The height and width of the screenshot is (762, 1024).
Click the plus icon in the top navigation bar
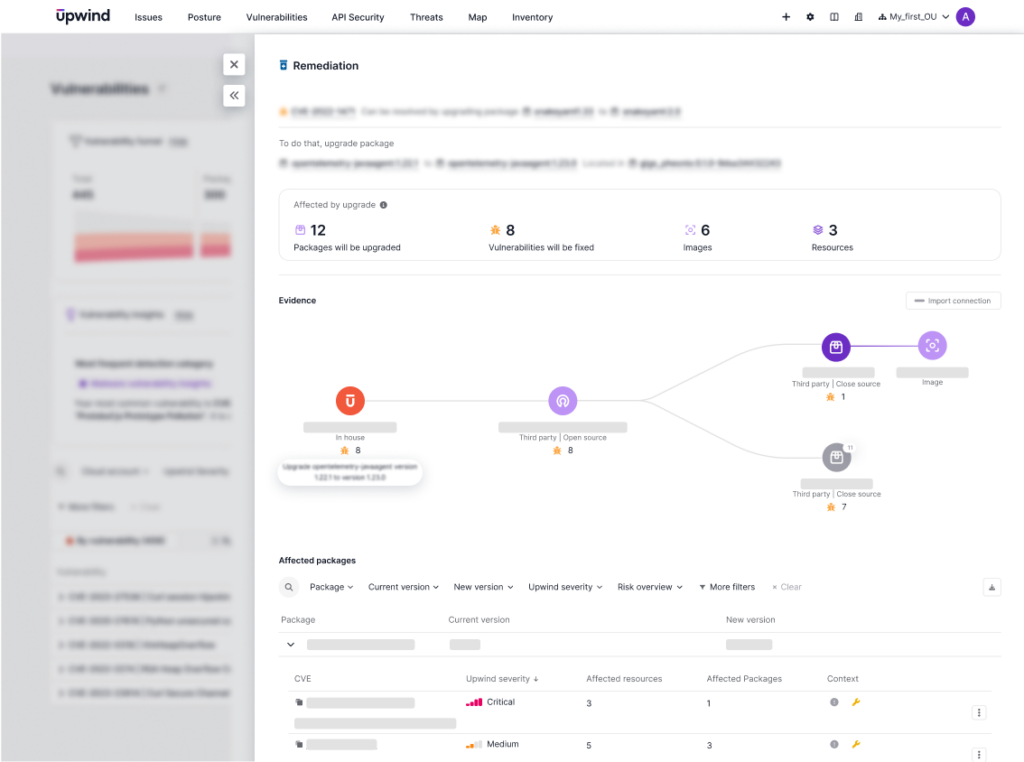[x=786, y=17]
